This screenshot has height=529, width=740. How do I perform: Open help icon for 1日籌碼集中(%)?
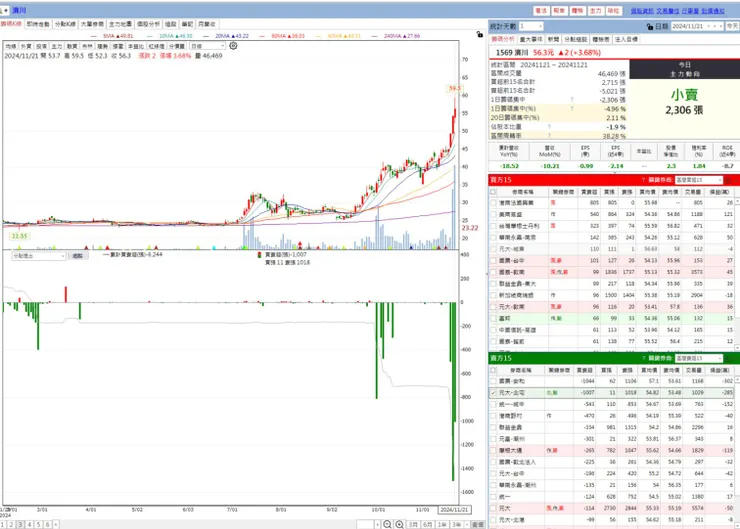(x=572, y=109)
